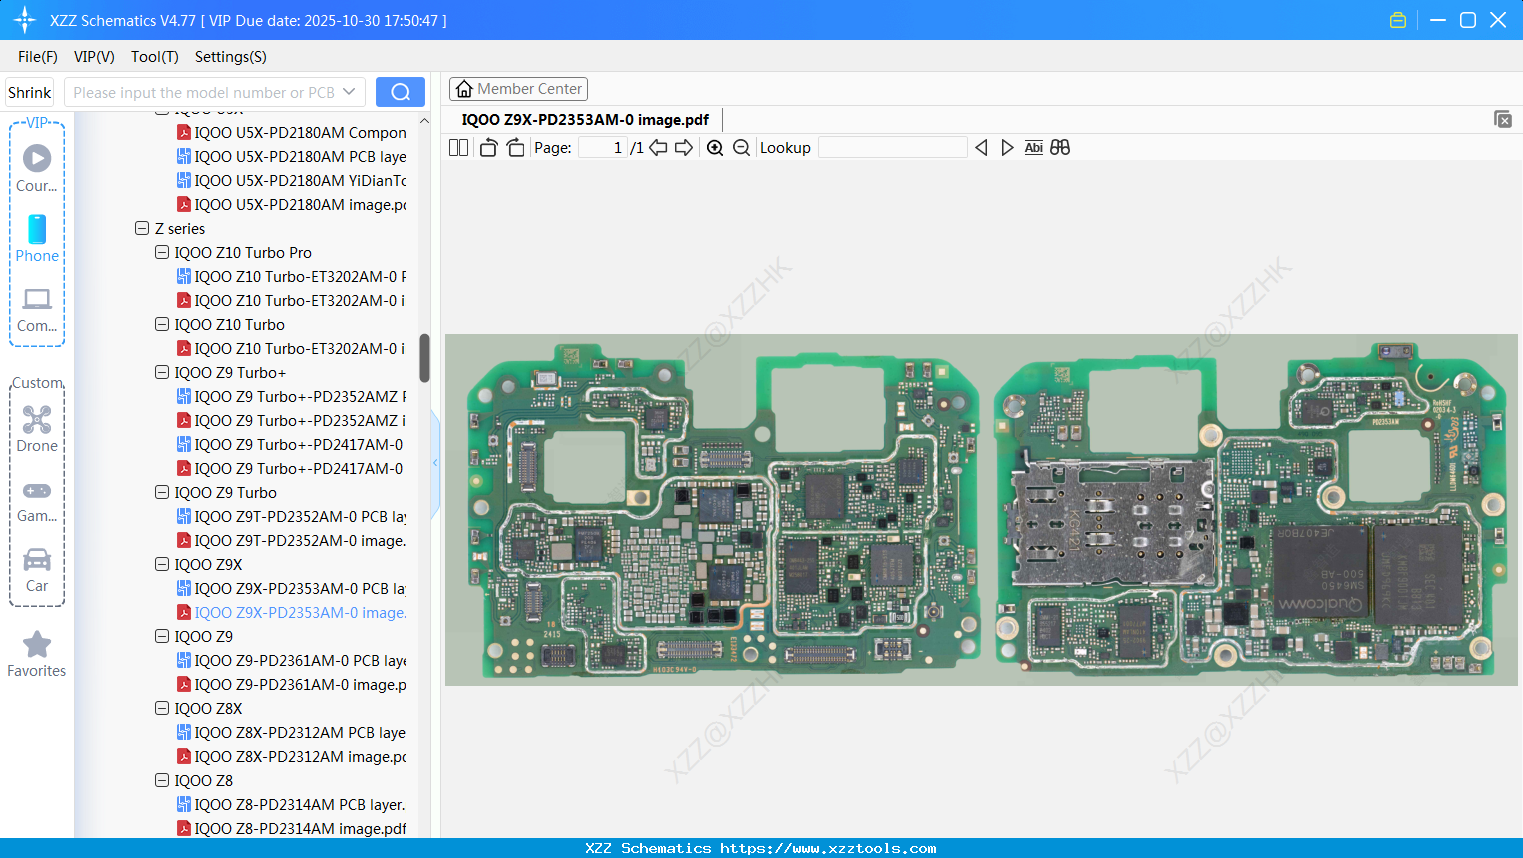Image resolution: width=1523 pixels, height=858 pixels.
Task: Select the Game console category
Action: (37, 490)
